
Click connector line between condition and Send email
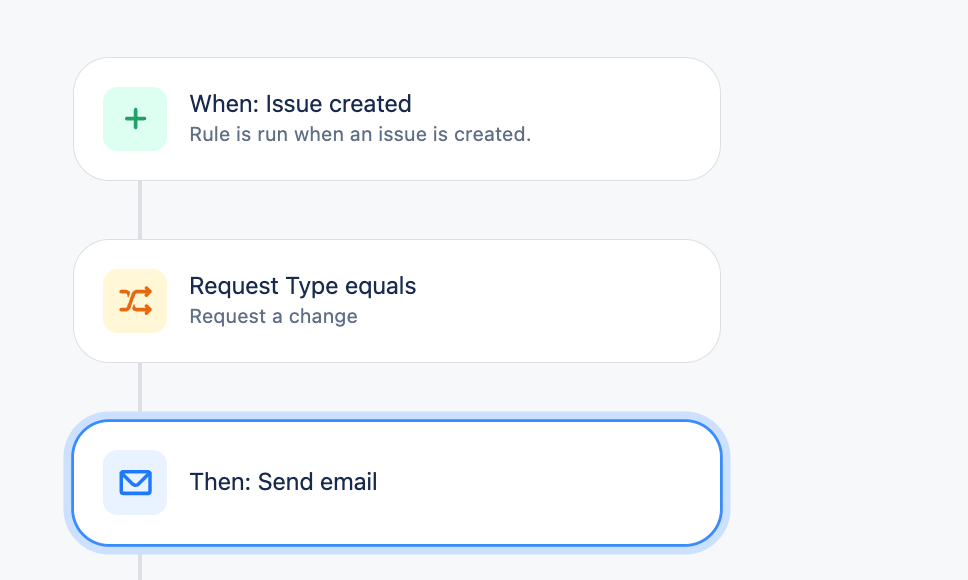coord(140,387)
